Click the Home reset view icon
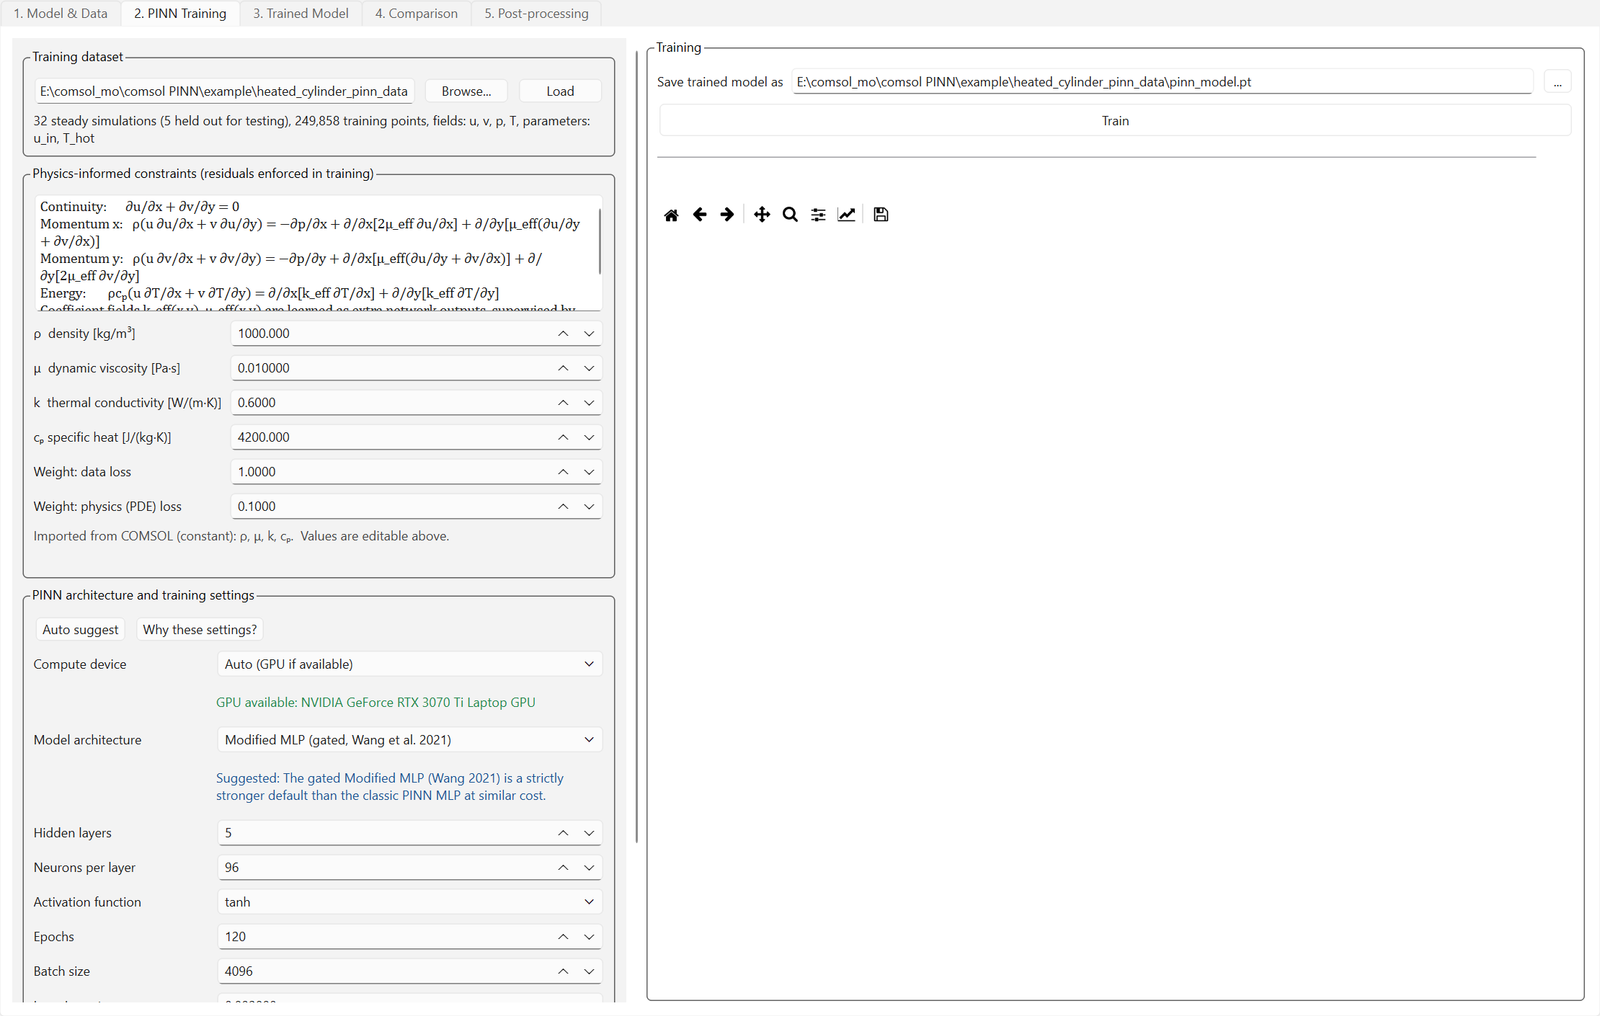 coord(671,215)
